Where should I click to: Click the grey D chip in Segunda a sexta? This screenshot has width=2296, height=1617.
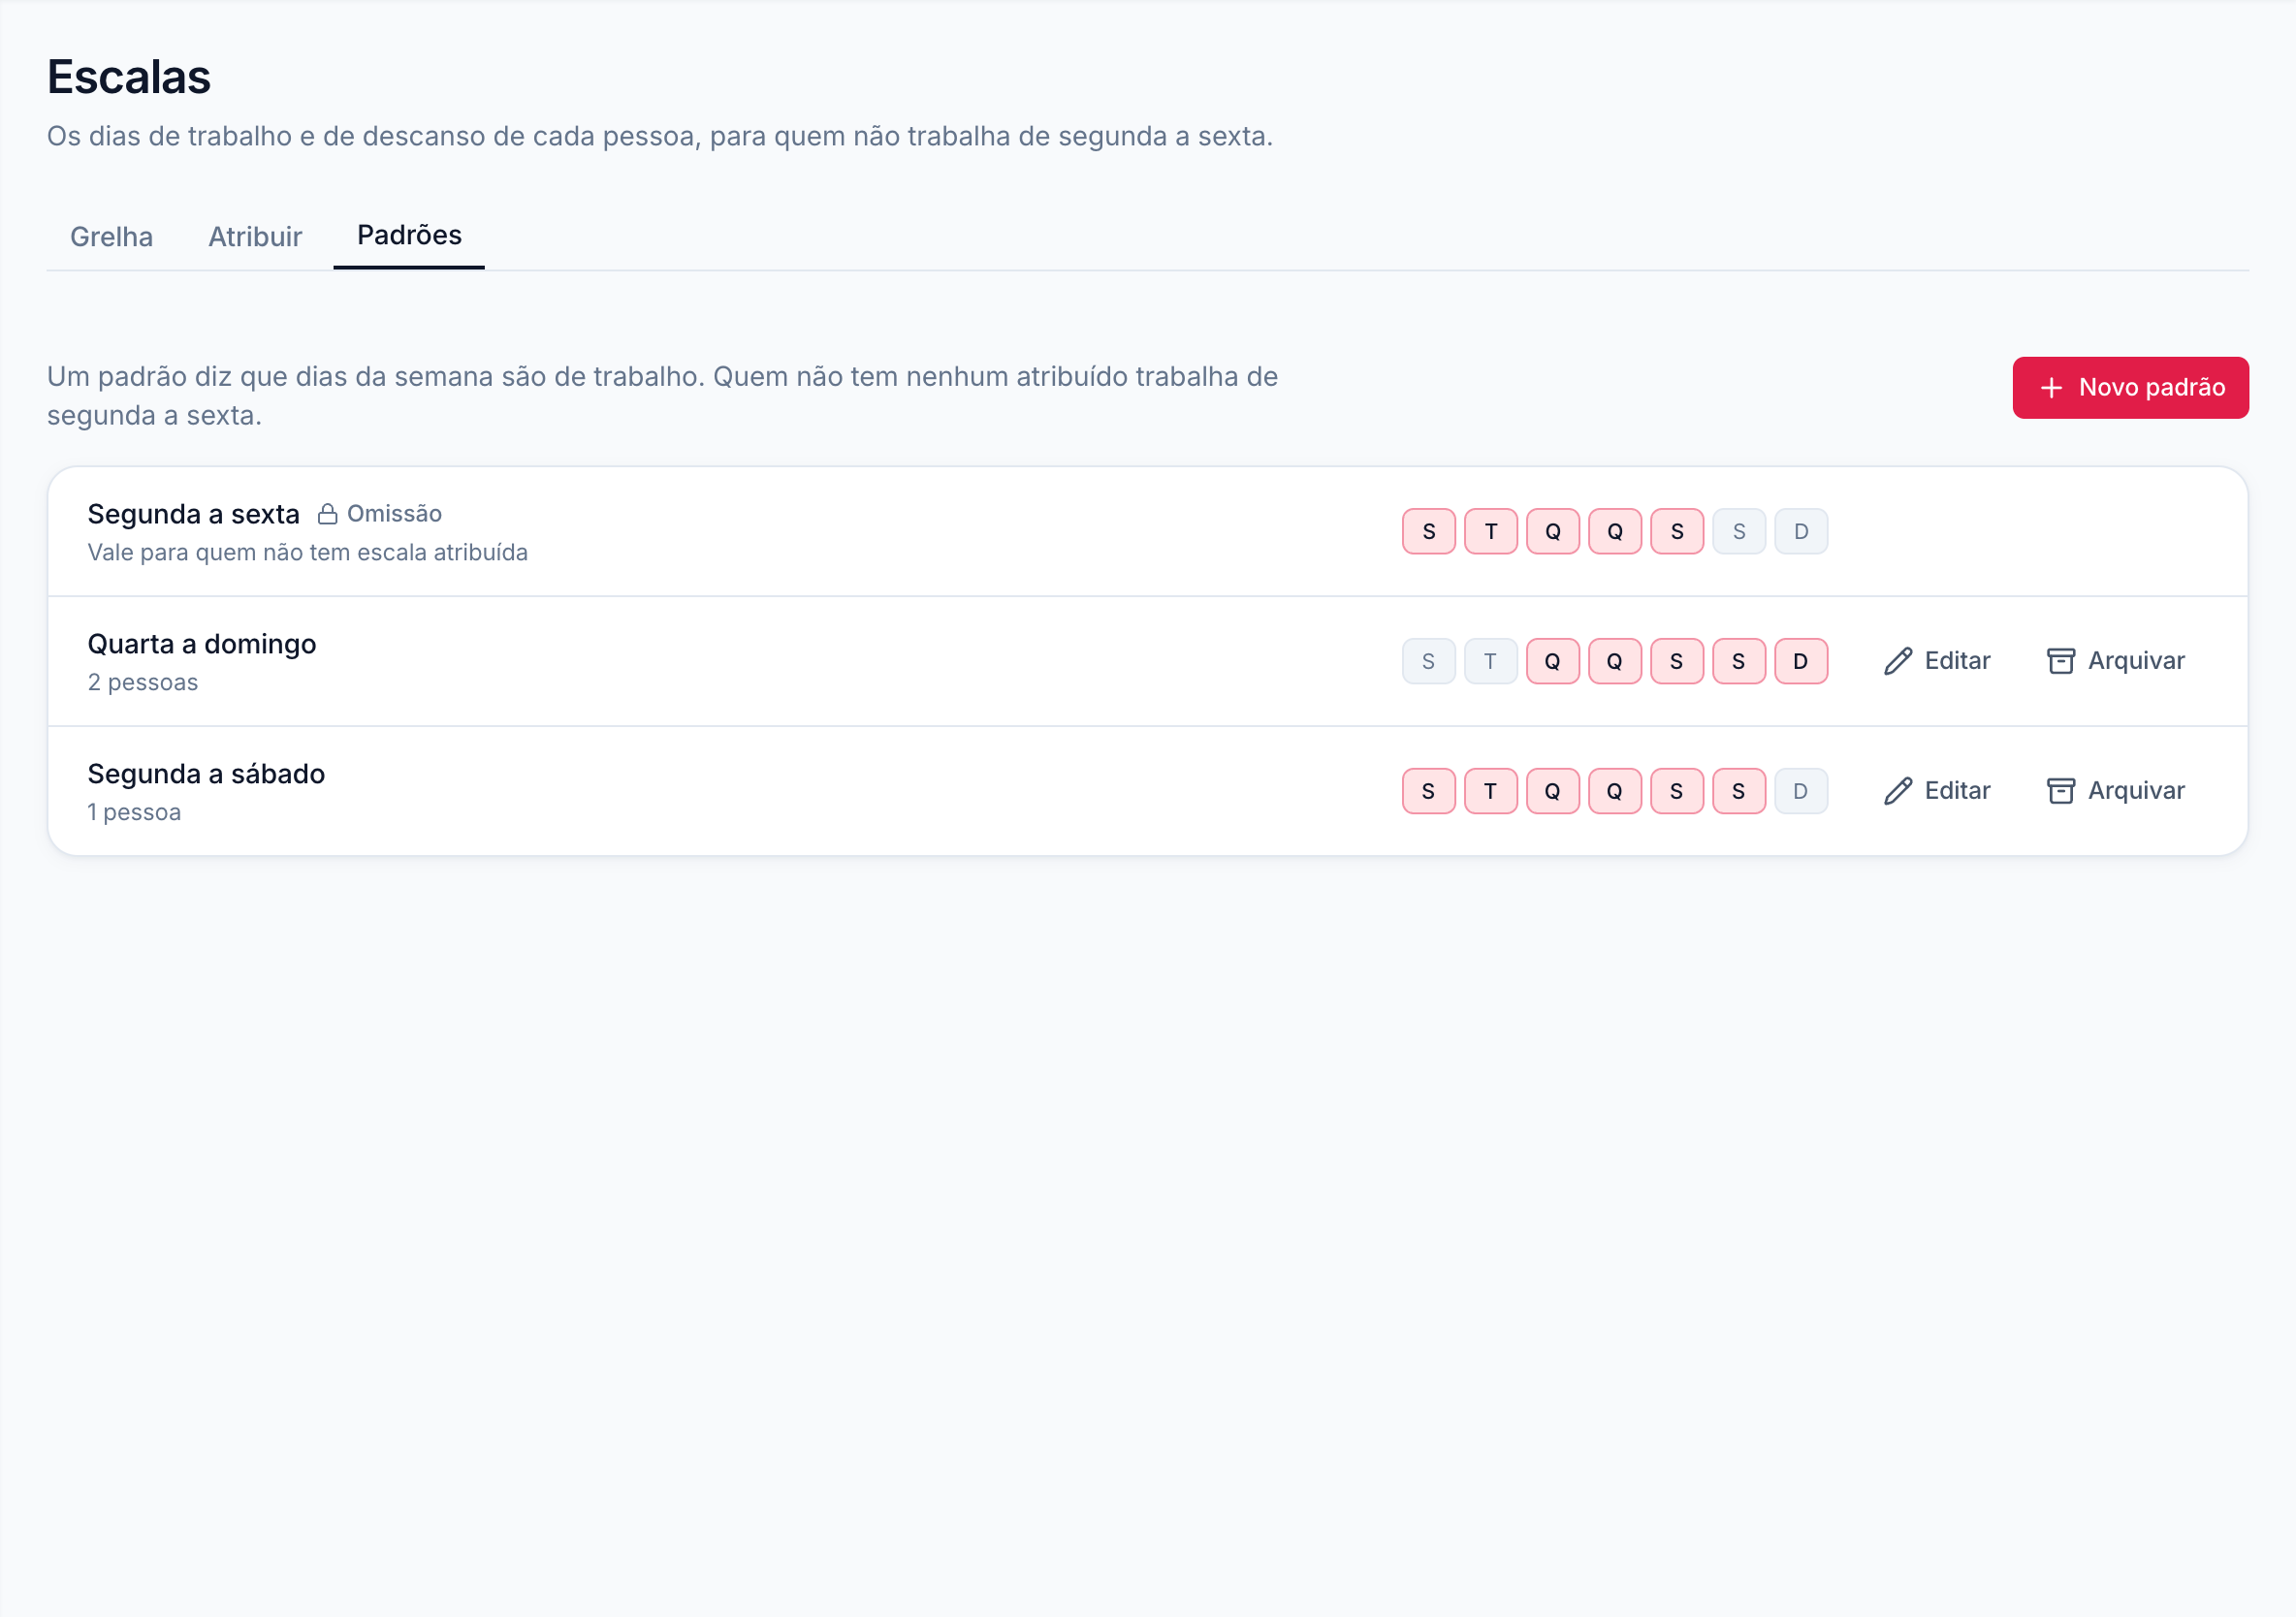pyautogui.click(x=1800, y=531)
